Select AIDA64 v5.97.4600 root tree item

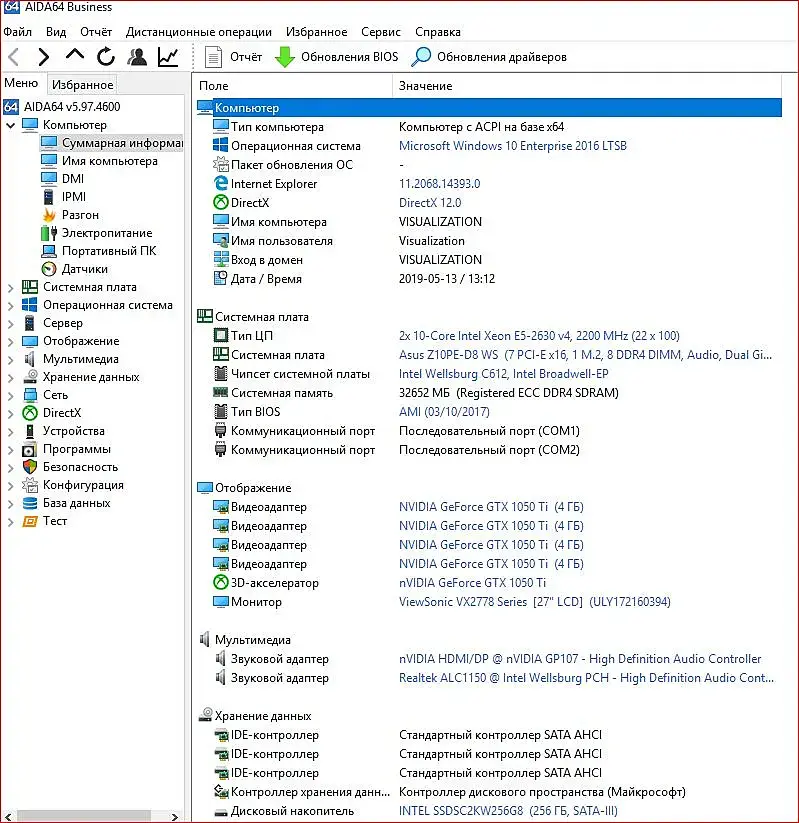pyautogui.click(x=72, y=107)
